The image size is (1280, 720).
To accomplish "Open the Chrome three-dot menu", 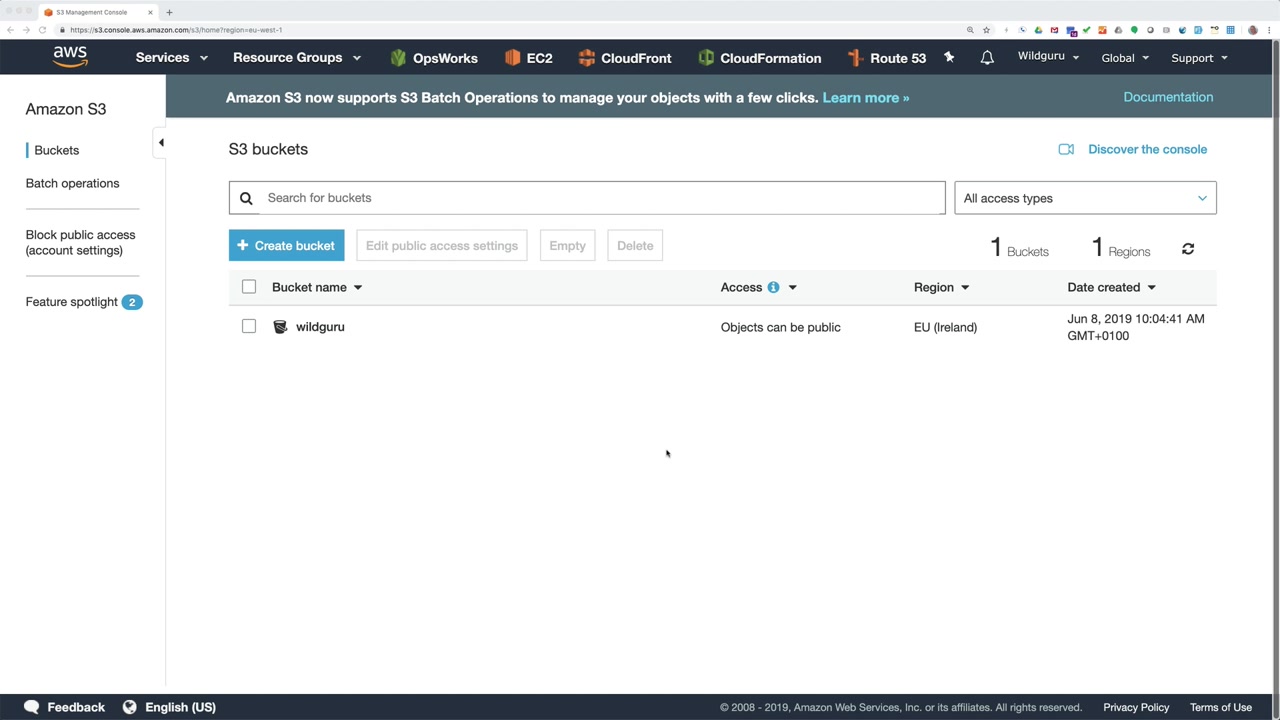I will (1269, 30).
